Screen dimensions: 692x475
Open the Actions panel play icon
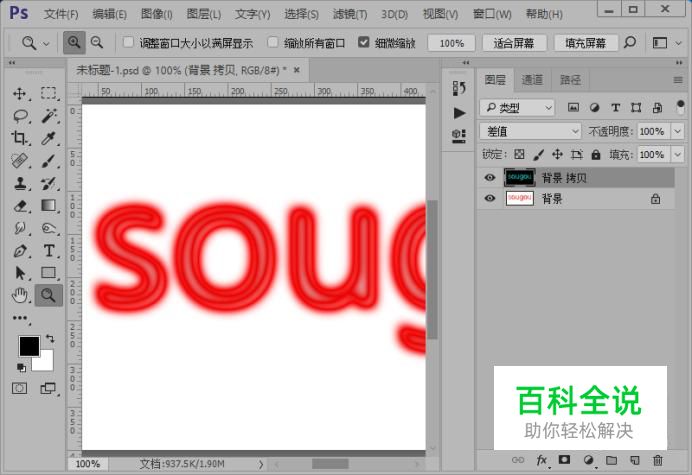tap(459, 113)
